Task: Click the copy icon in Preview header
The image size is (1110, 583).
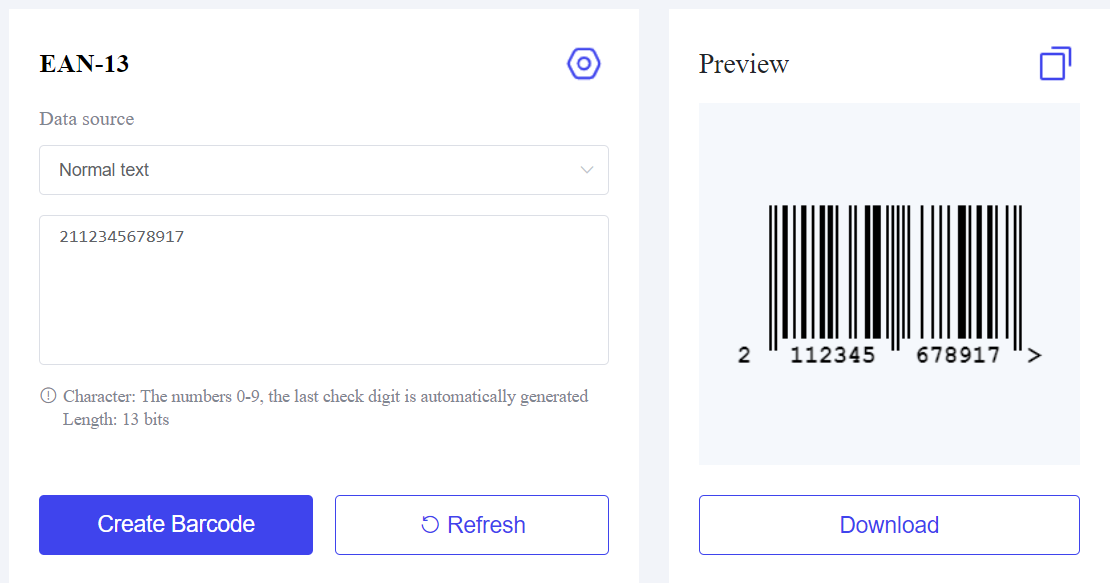Action: (x=1055, y=64)
